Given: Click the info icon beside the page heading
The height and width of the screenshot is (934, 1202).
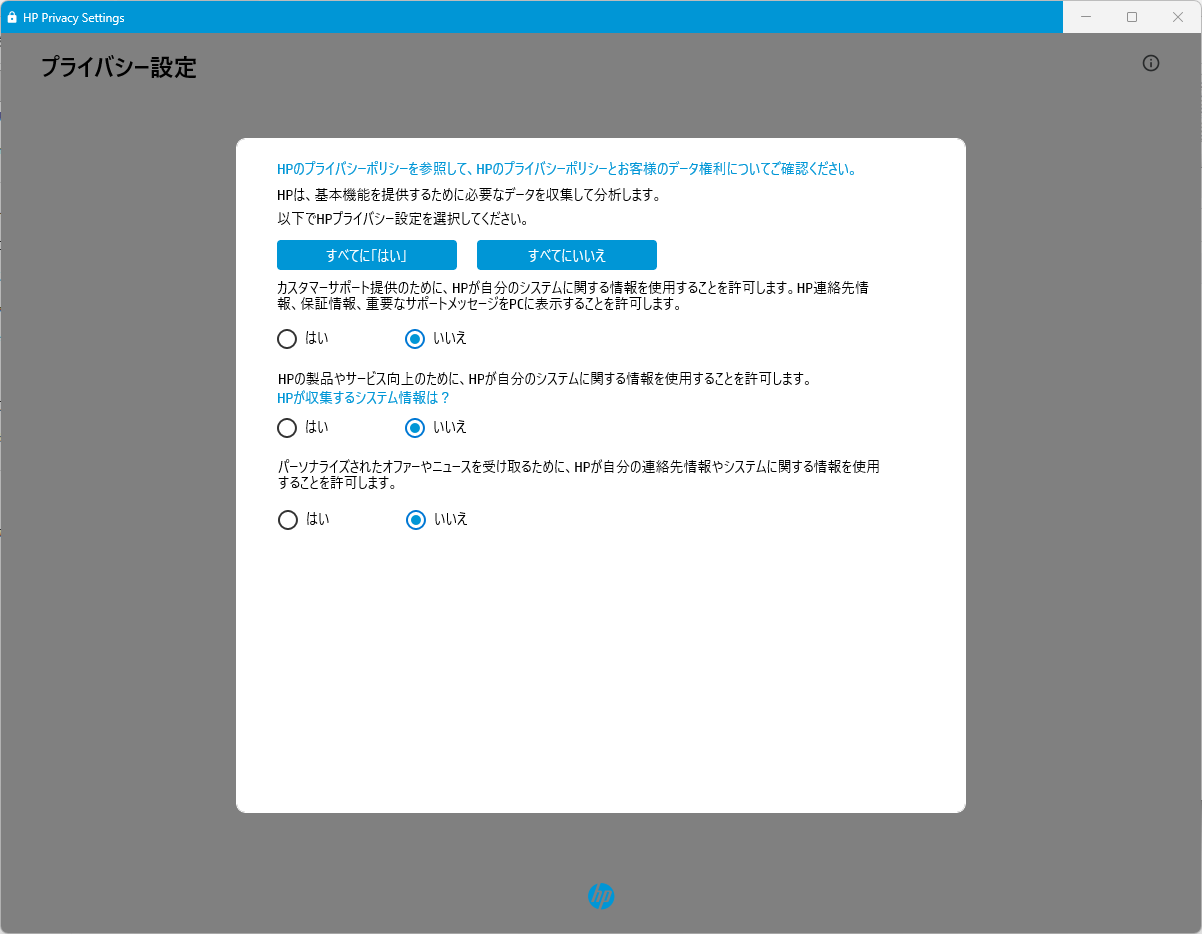Looking at the screenshot, I should pyautogui.click(x=1151, y=63).
